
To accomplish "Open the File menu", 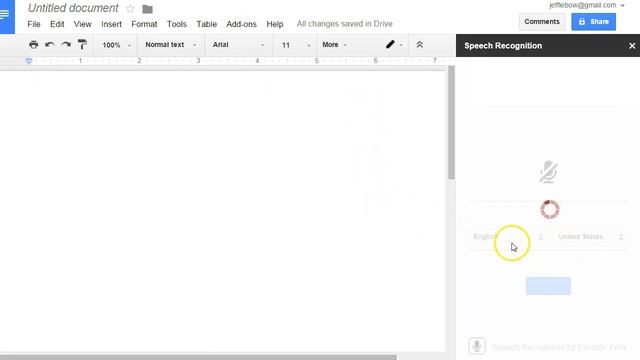I will (x=34, y=24).
